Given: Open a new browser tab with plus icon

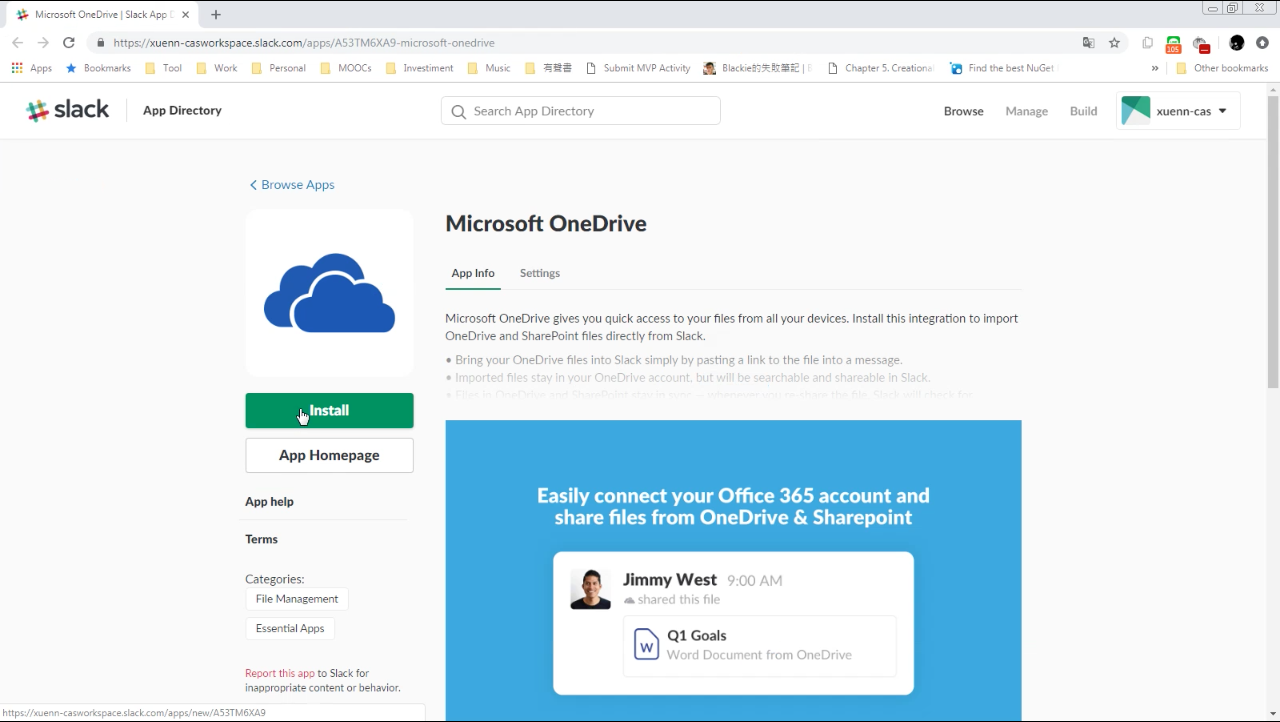Looking at the screenshot, I should 216,15.
